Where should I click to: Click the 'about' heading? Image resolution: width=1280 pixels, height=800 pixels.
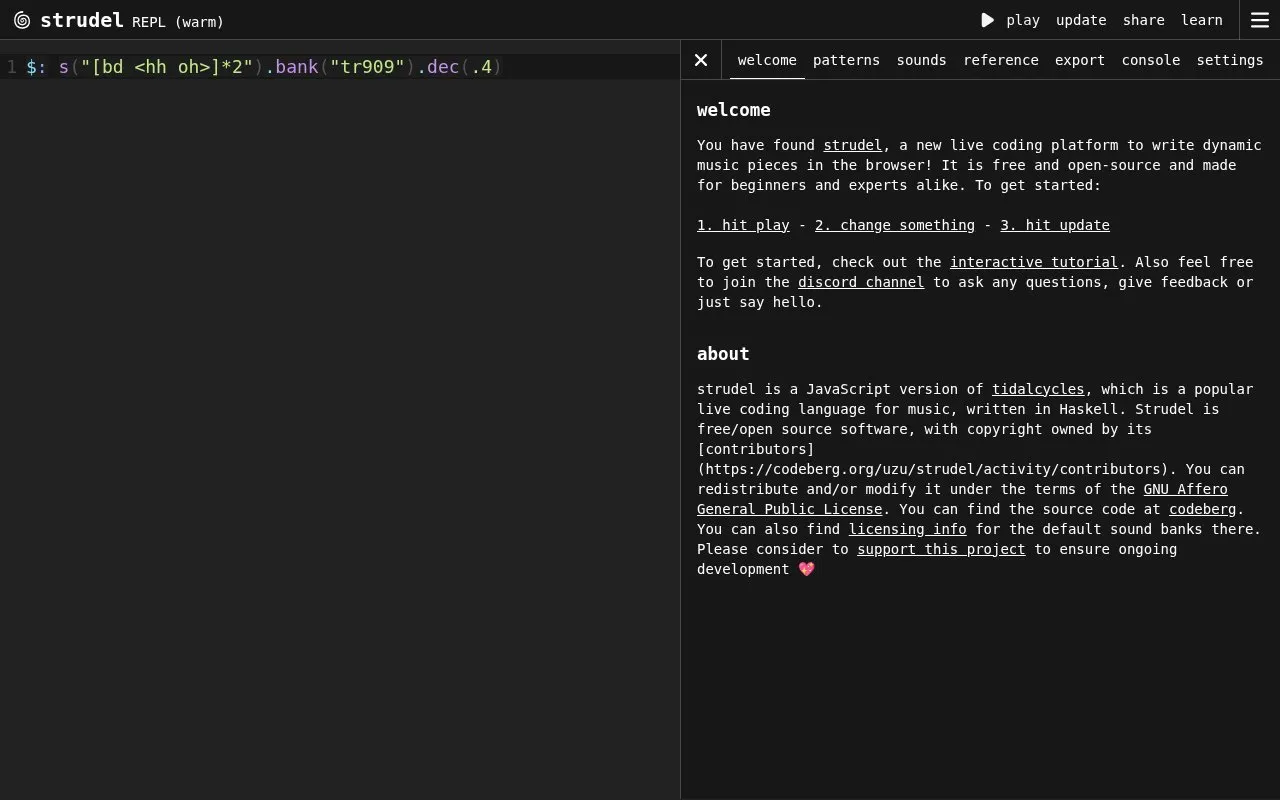[x=723, y=354]
